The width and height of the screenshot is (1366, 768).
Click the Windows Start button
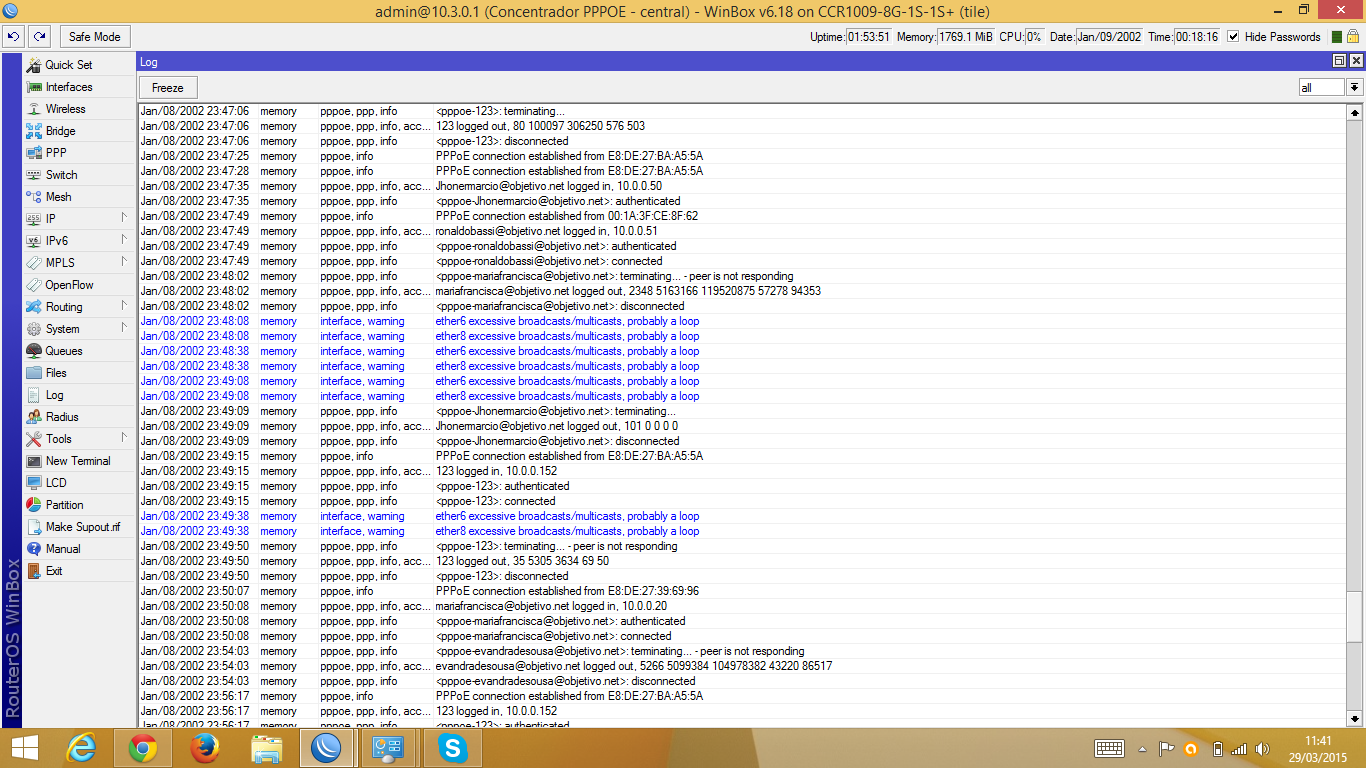pos(24,748)
